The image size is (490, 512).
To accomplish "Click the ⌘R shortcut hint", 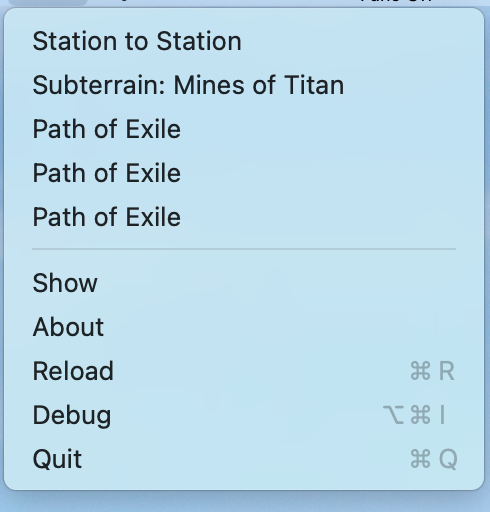I will pyautogui.click(x=432, y=371).
